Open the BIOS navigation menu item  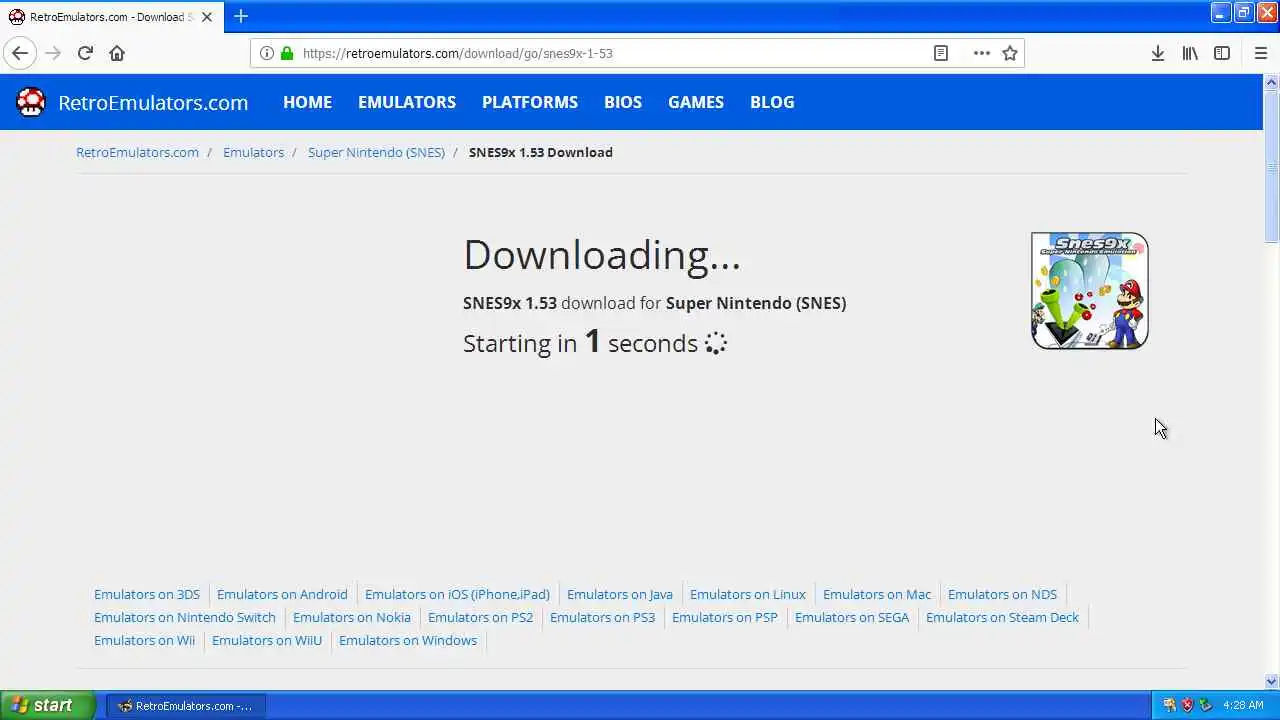click(623, 102)
